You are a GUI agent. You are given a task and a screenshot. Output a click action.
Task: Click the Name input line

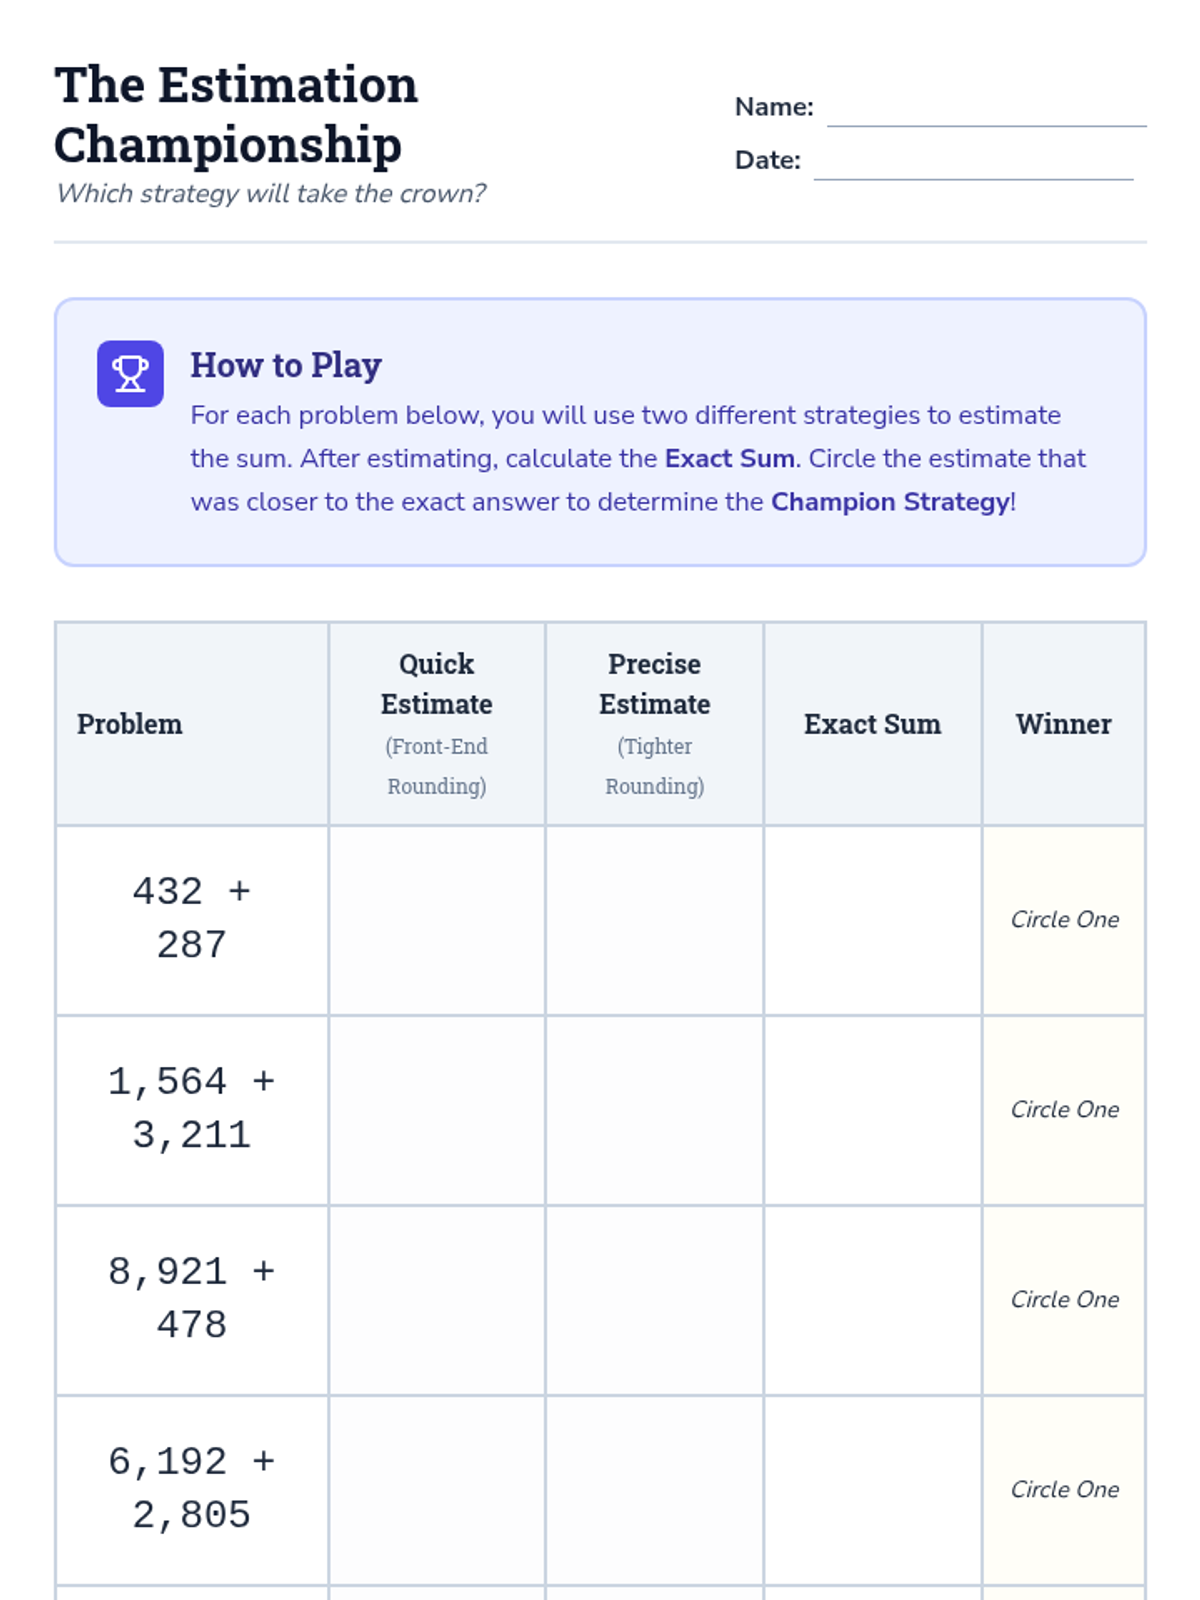click(x=986, y=110)
